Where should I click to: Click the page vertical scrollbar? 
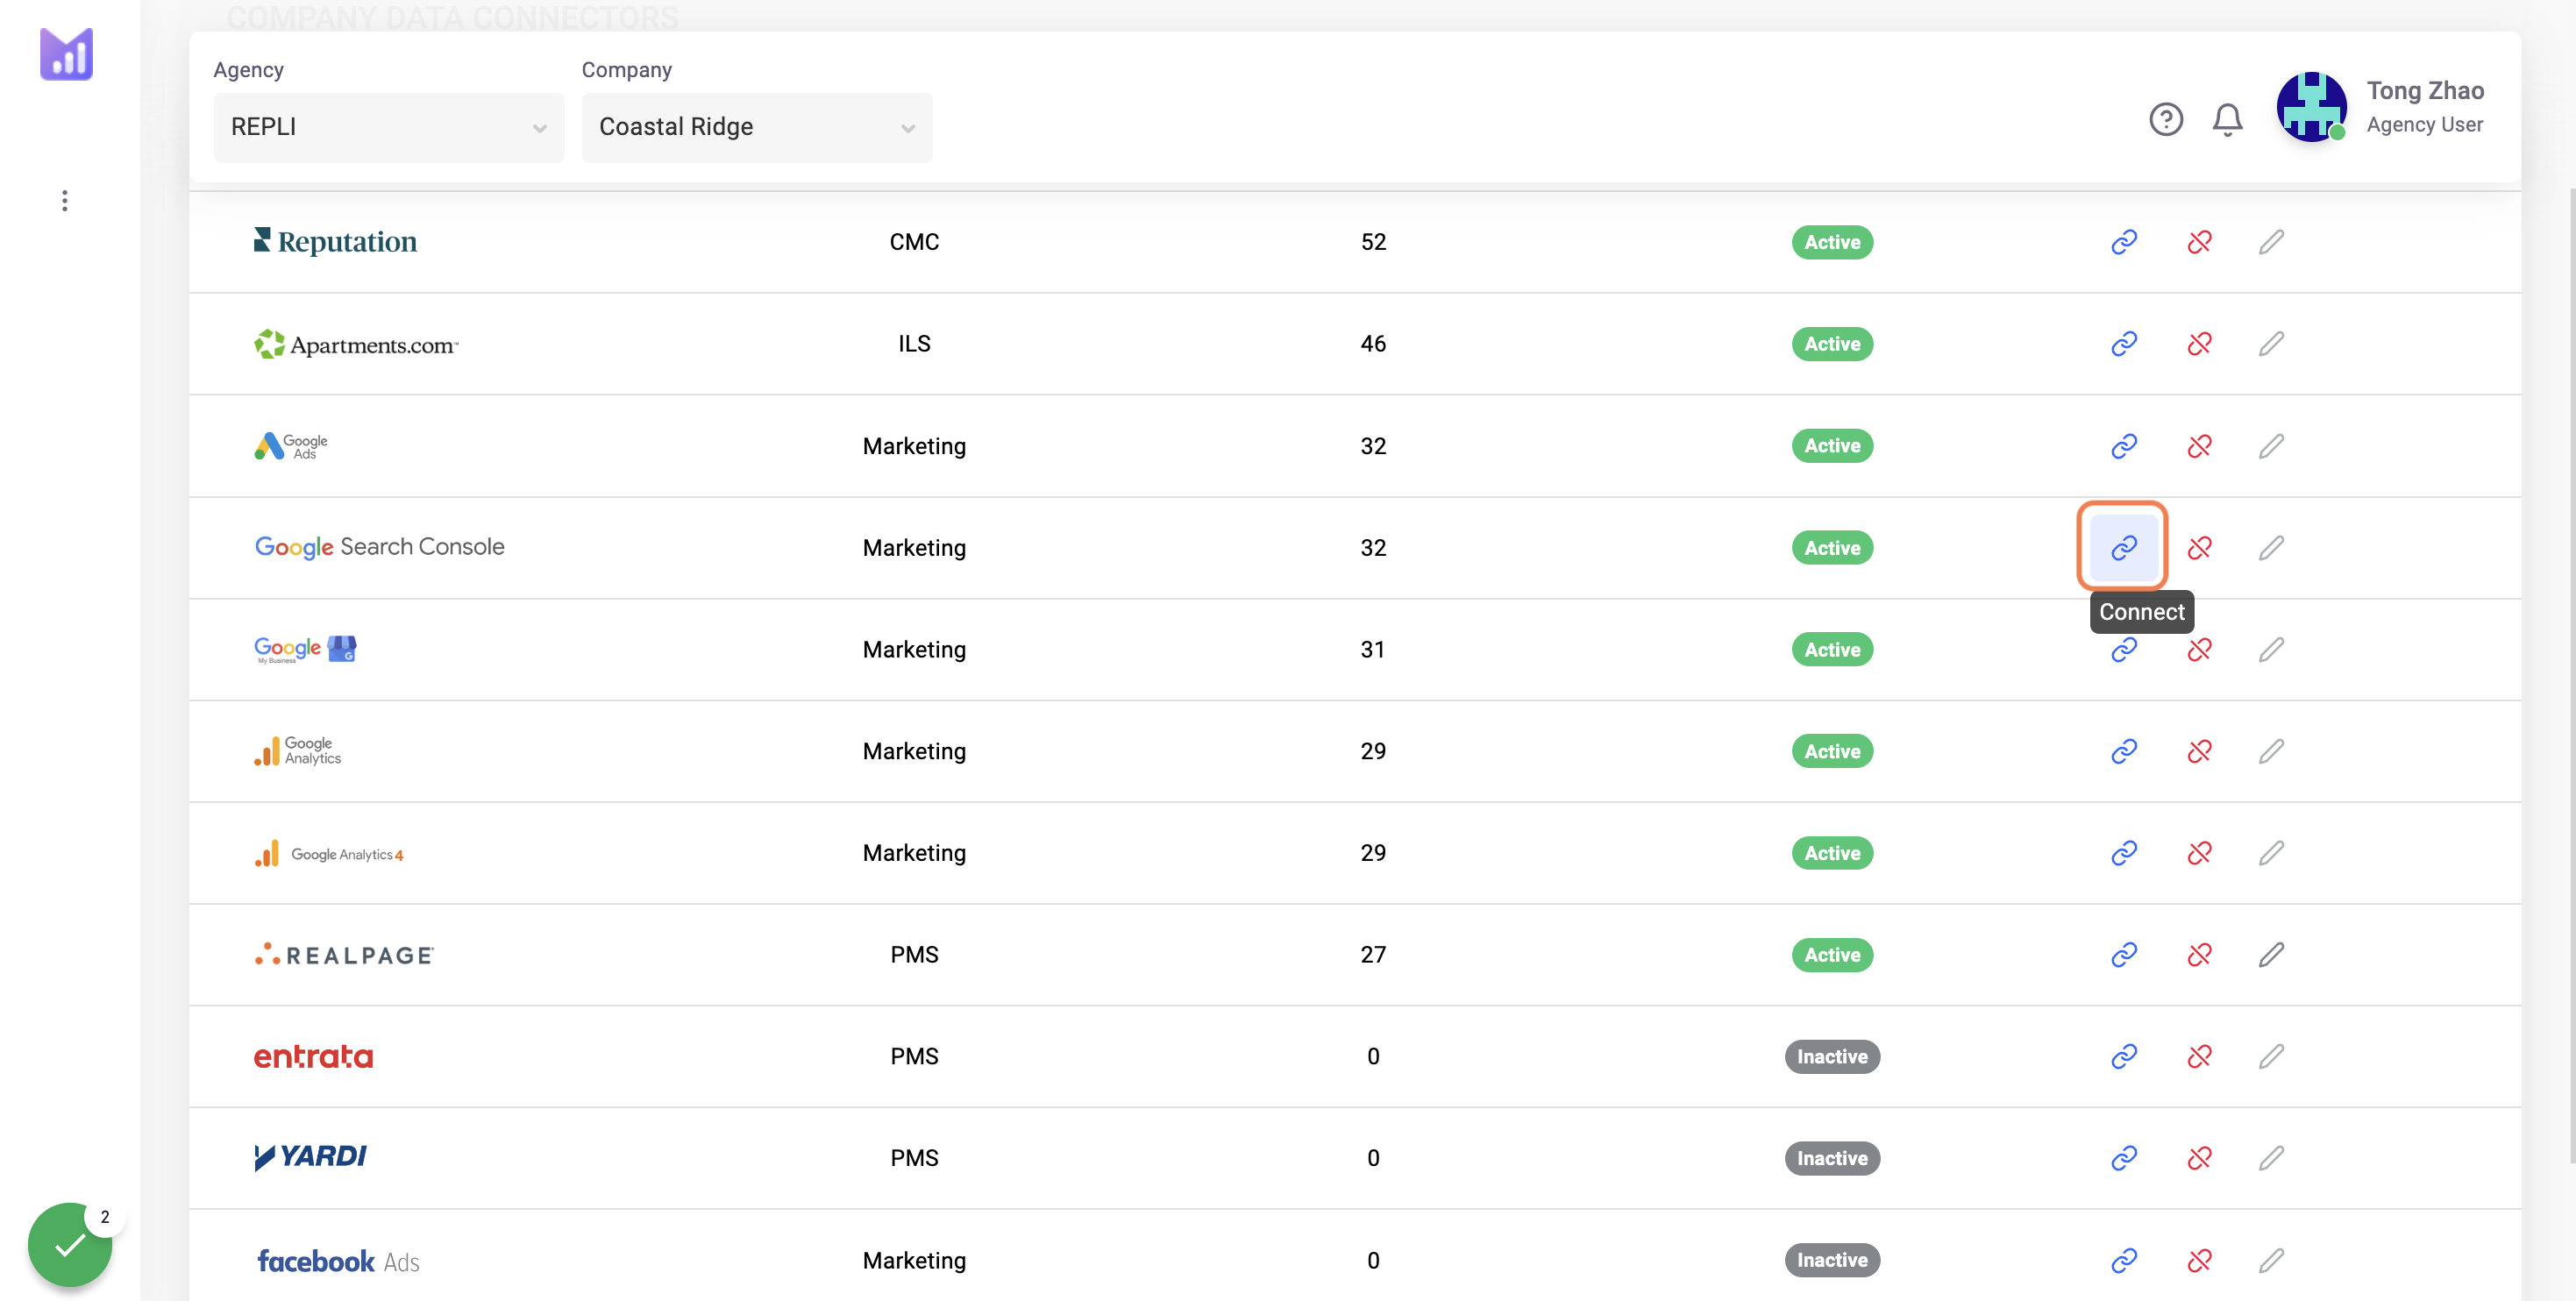pos(2571,675)
